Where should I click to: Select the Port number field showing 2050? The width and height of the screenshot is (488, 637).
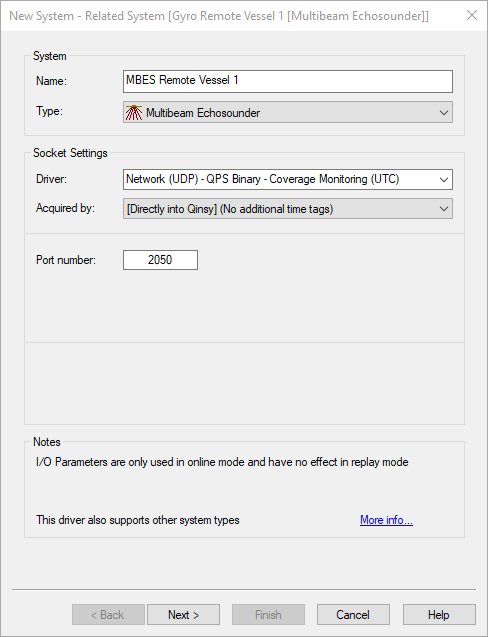[x=160, y=260]
